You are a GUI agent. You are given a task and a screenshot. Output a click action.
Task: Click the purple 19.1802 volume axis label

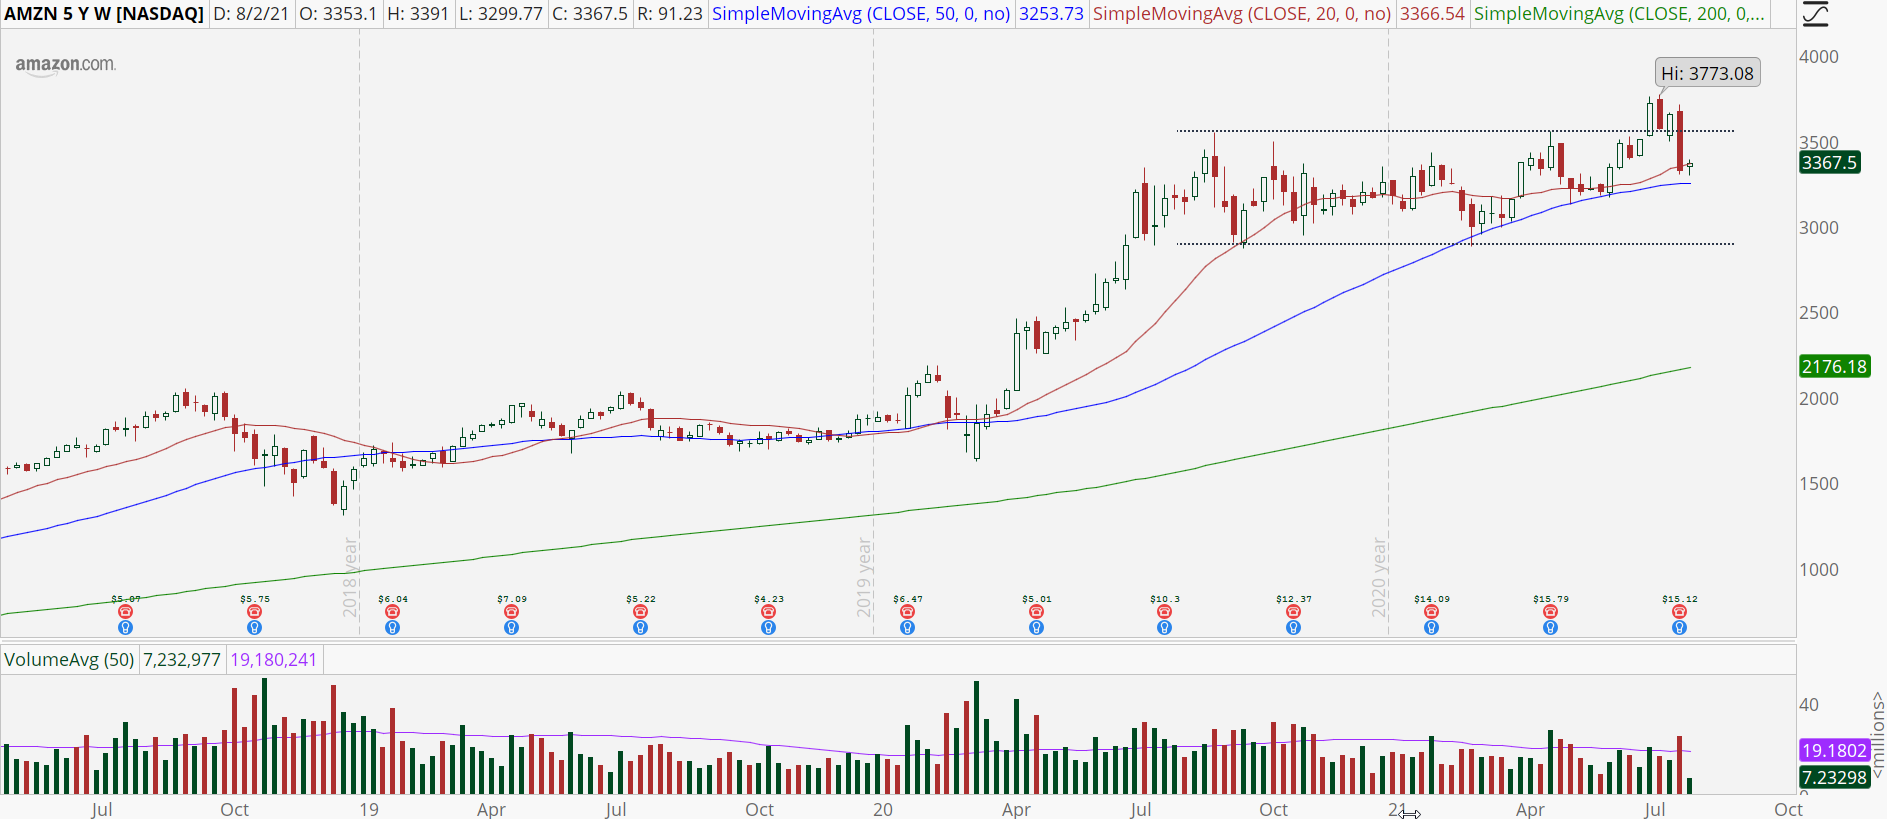click(1834, 750)
